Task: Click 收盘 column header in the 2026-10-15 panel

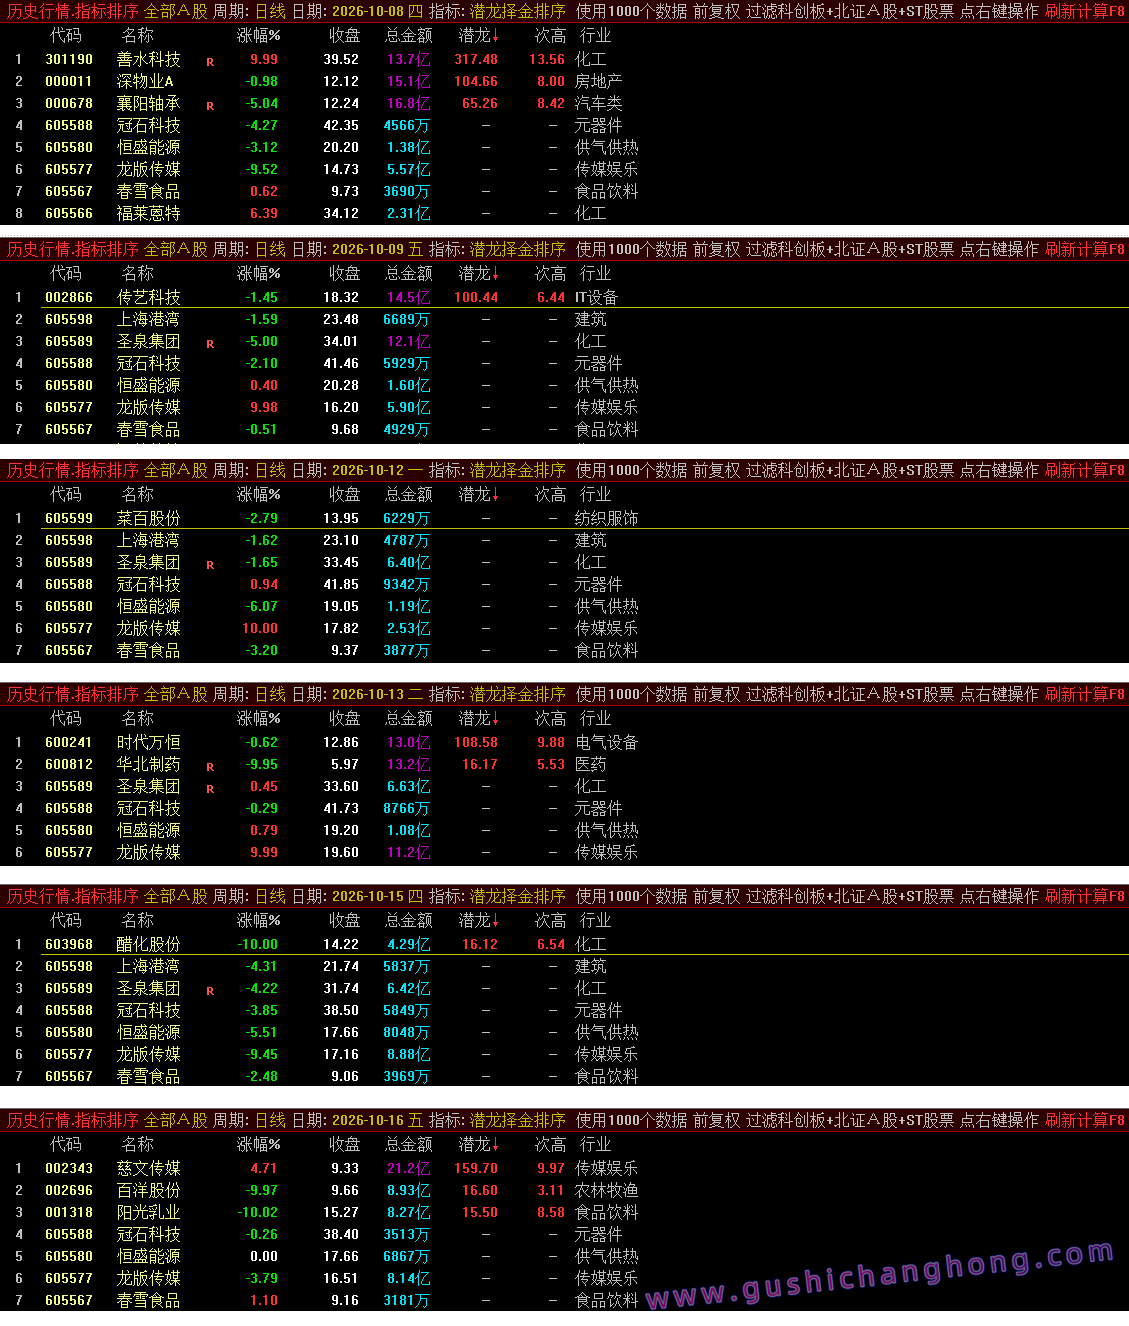Action: coord(345,920)
